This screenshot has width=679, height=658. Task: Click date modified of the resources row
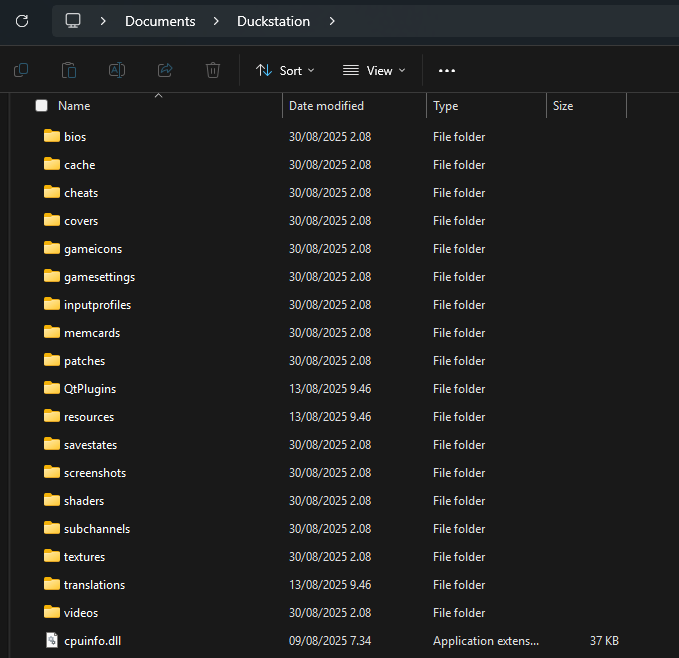[x=330, y=417]
